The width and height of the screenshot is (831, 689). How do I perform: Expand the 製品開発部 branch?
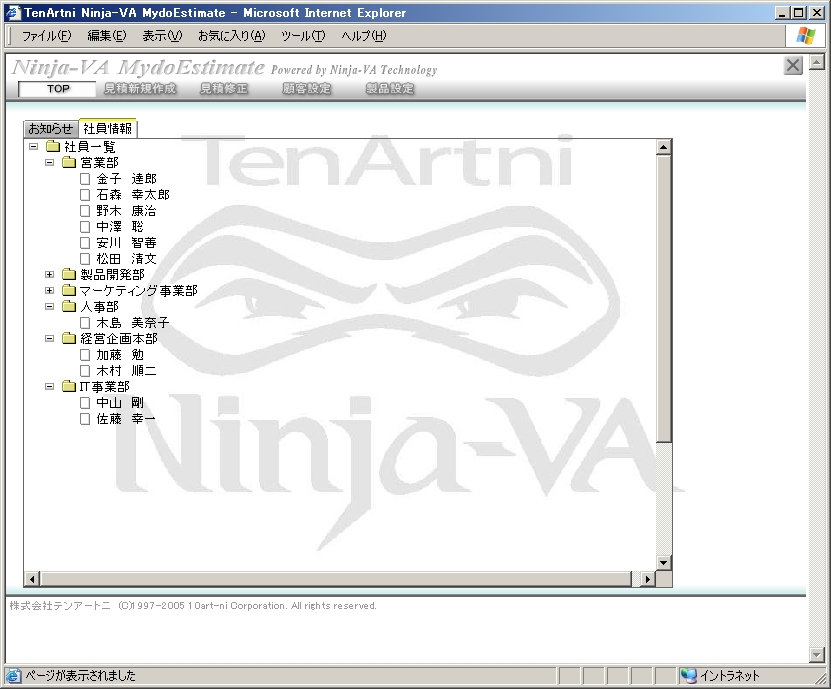tap(49, 274)
